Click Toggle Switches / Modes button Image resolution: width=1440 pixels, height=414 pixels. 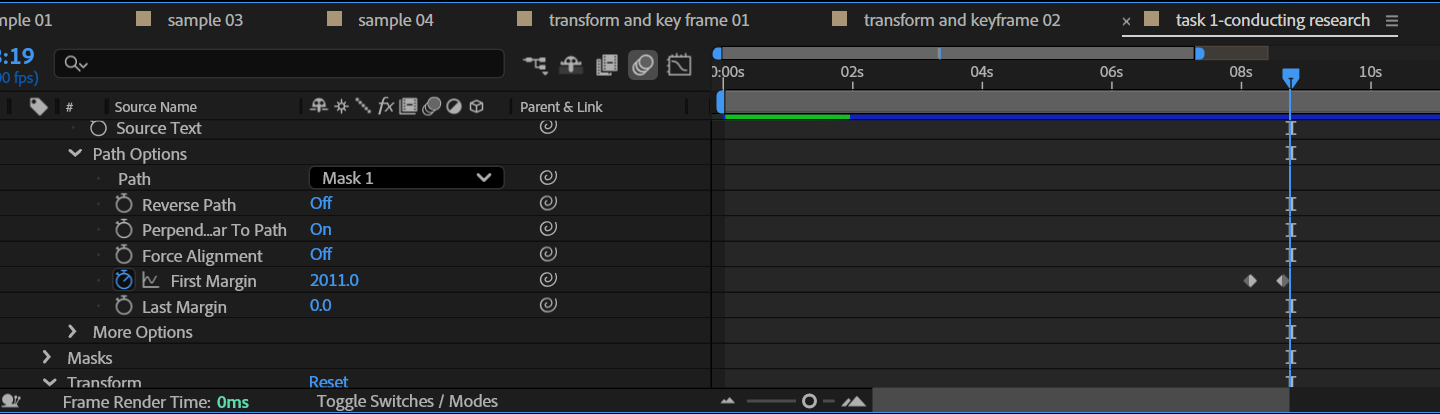point(407,401)
